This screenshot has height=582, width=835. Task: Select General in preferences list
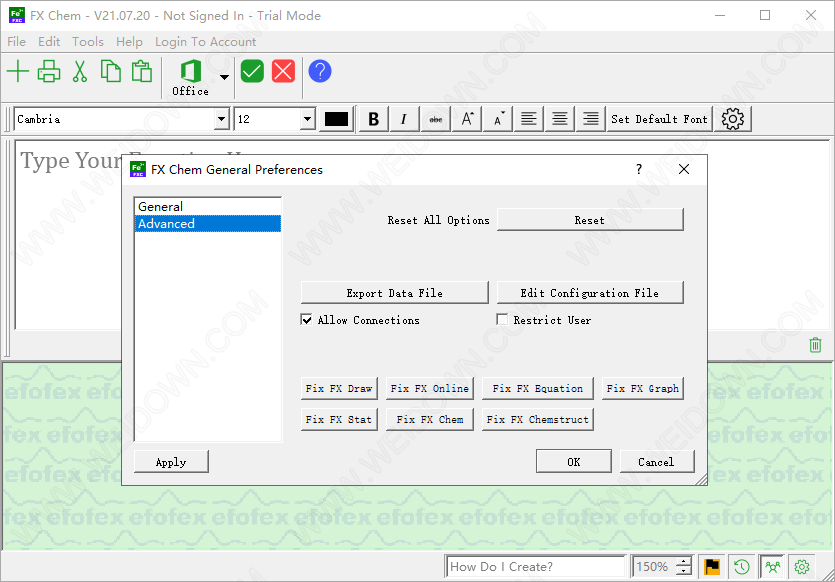208,207
